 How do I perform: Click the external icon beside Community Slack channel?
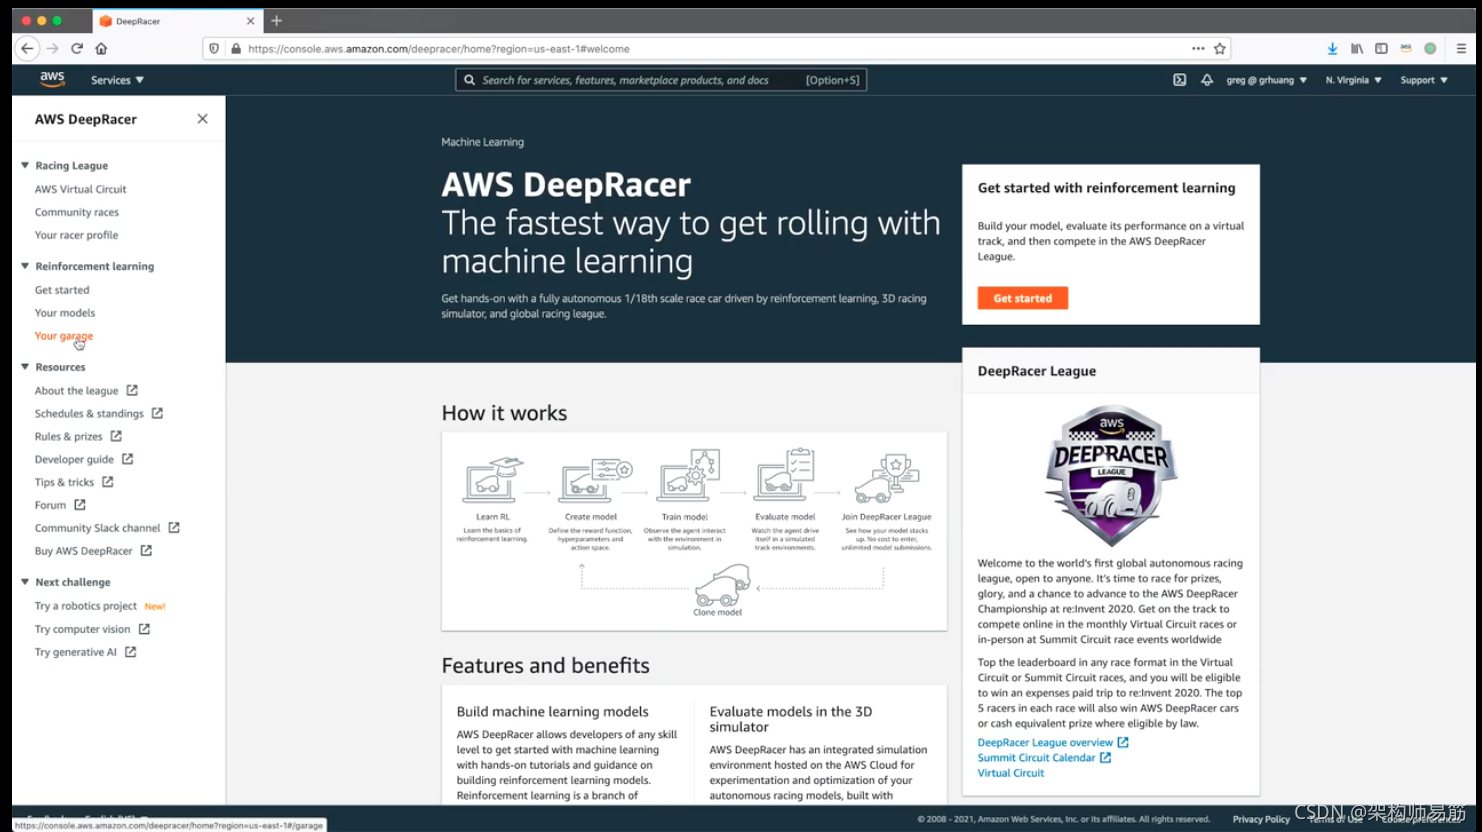tap(174, 528)
